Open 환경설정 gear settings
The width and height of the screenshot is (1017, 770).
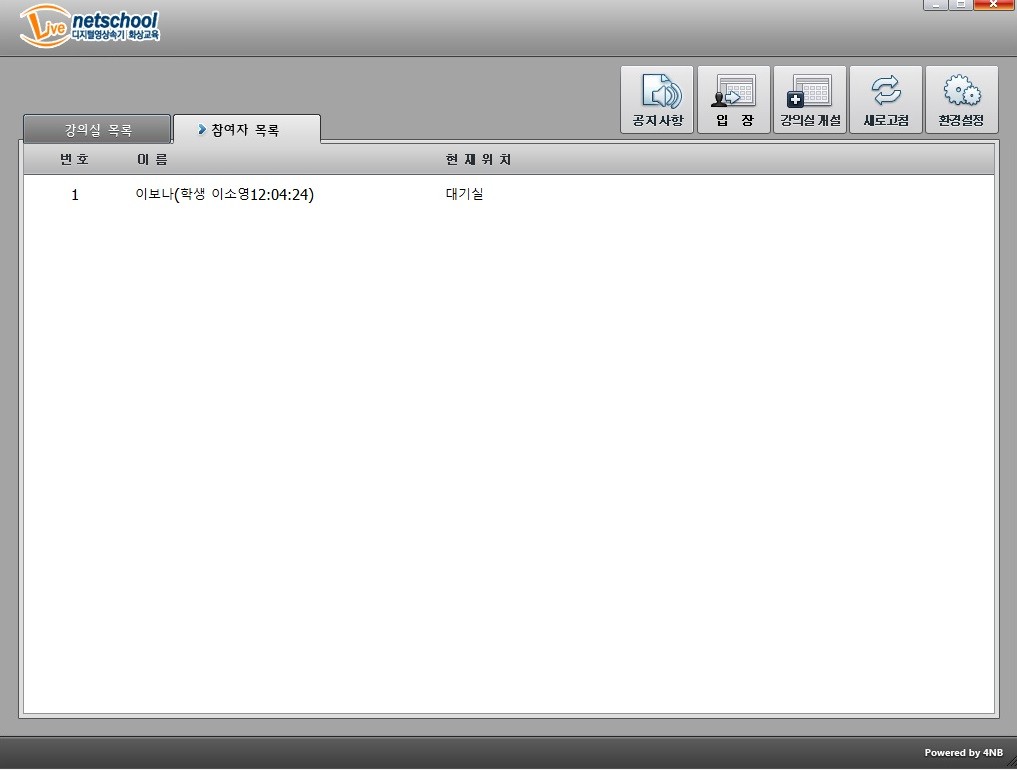tap(961, 92)
